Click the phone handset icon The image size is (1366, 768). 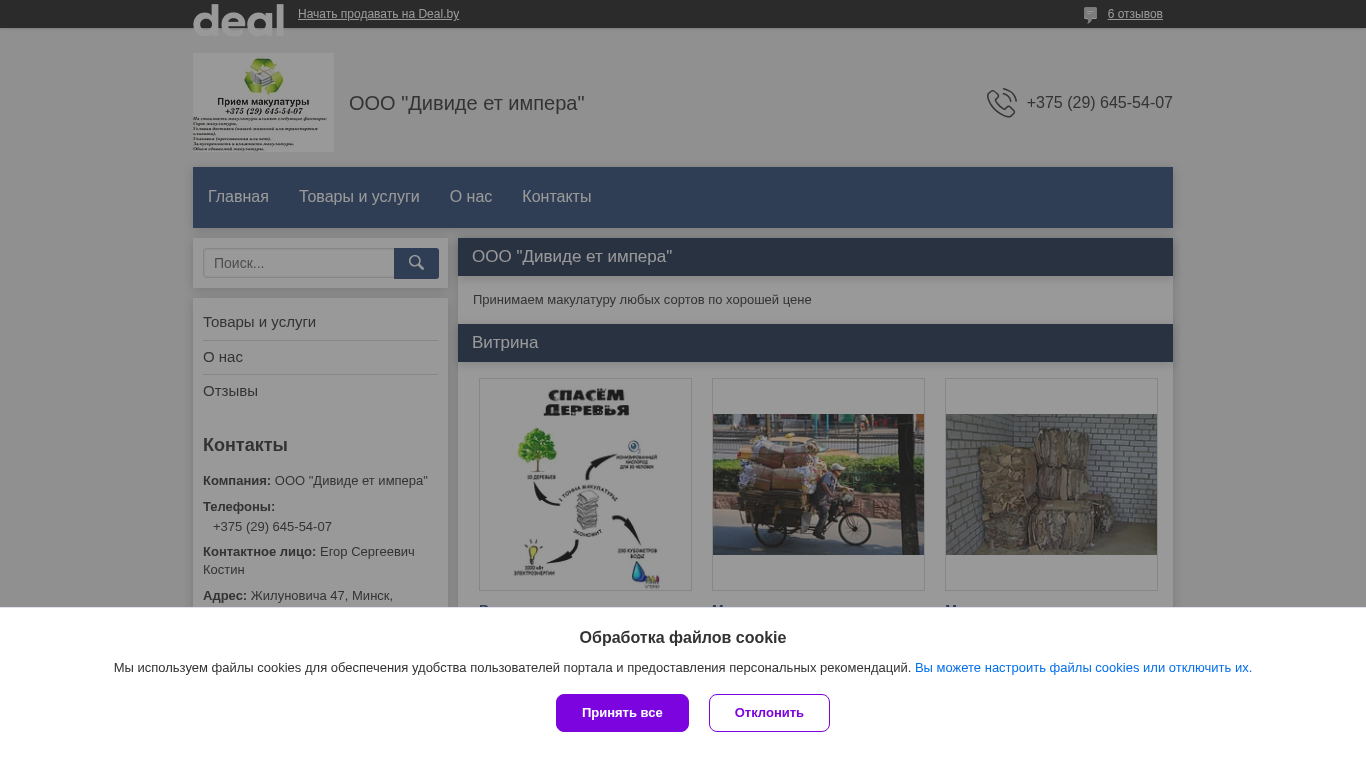click(x=1001, y=103)
